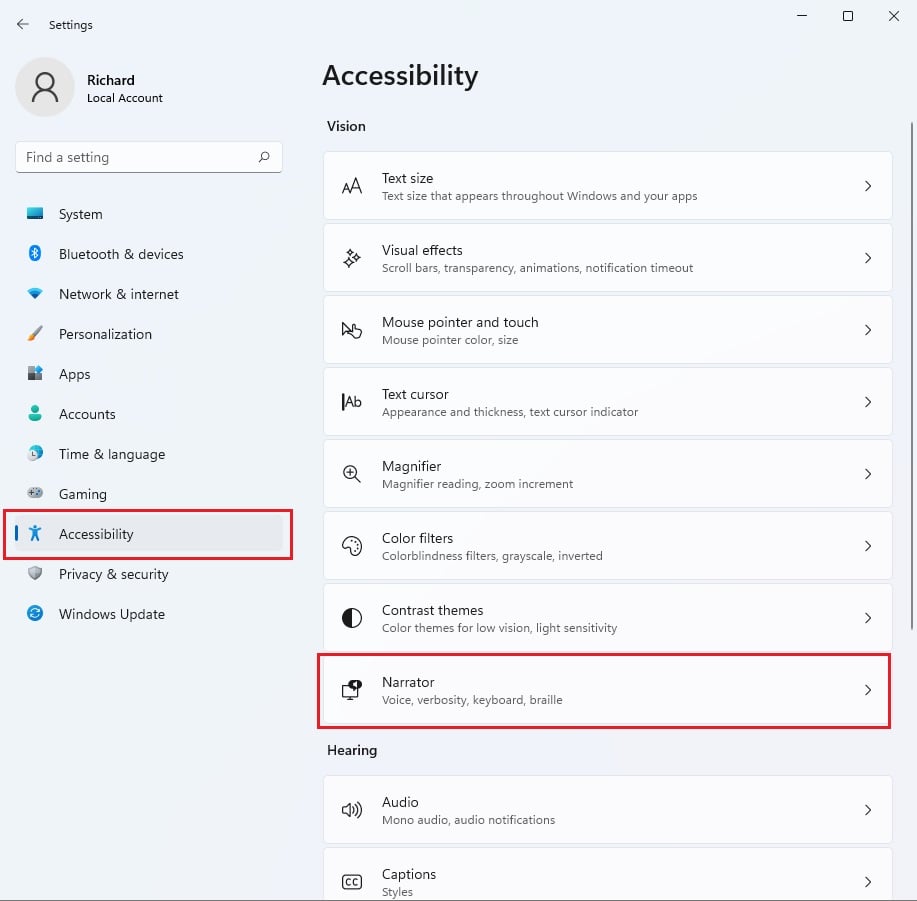917x901 pixels.
Task: Click the Local Account text
Action: pos(125,98)
